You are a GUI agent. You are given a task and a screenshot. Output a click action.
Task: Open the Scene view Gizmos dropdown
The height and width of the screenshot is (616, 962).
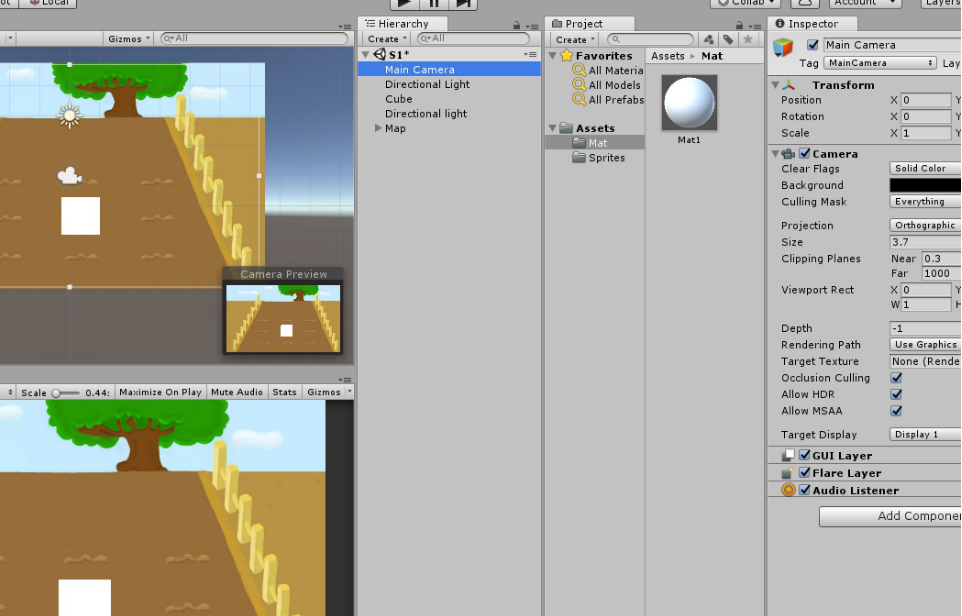coord(129,39)
